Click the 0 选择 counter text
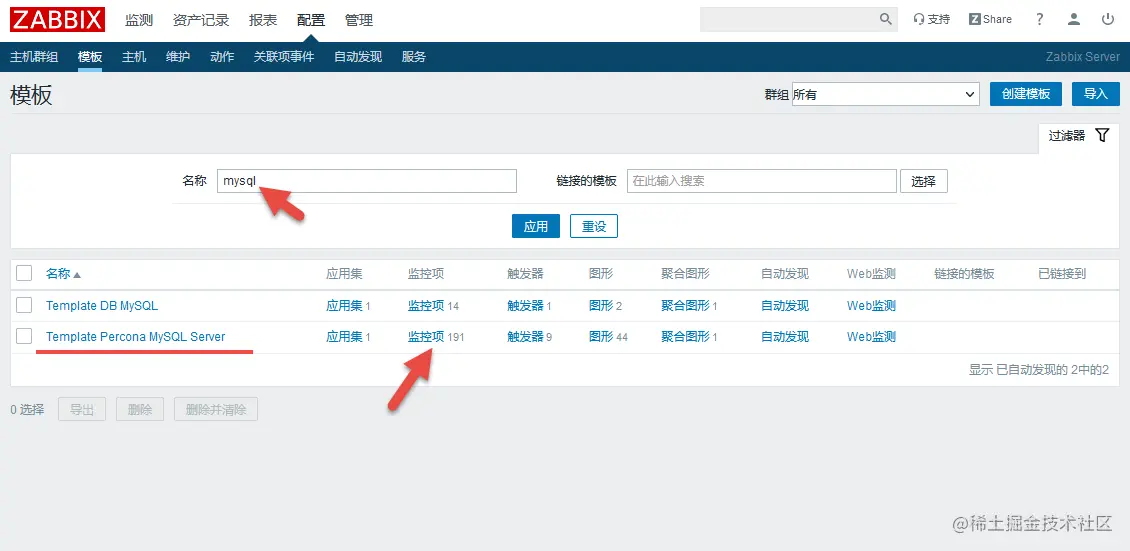This screenshot has height=551, width=1130. pos(27,409)
